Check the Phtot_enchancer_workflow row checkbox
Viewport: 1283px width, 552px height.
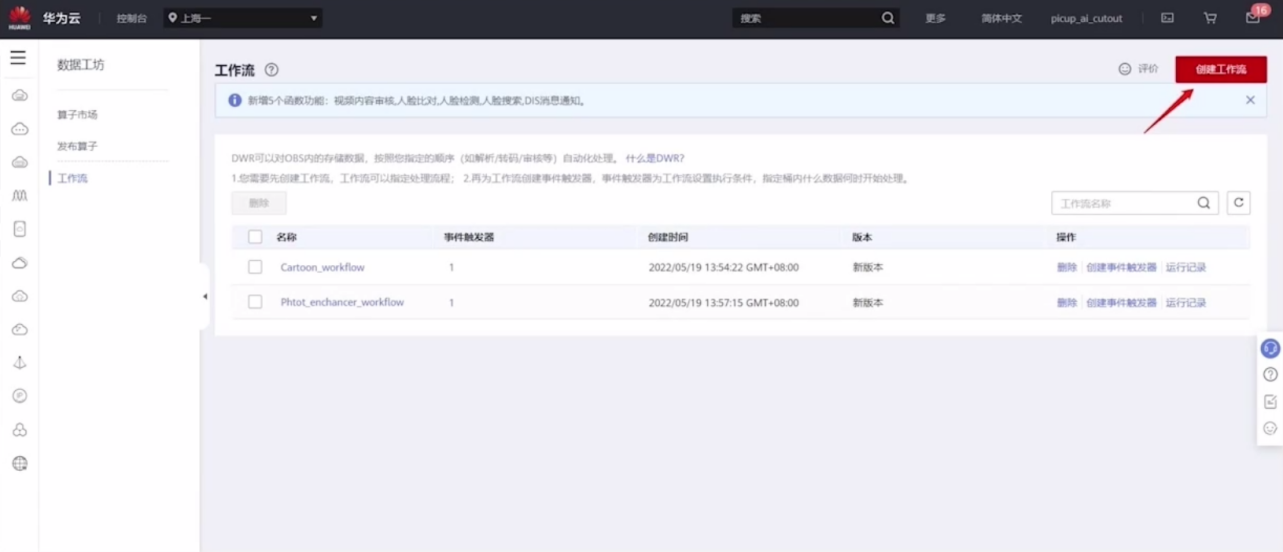pos(255,302)
